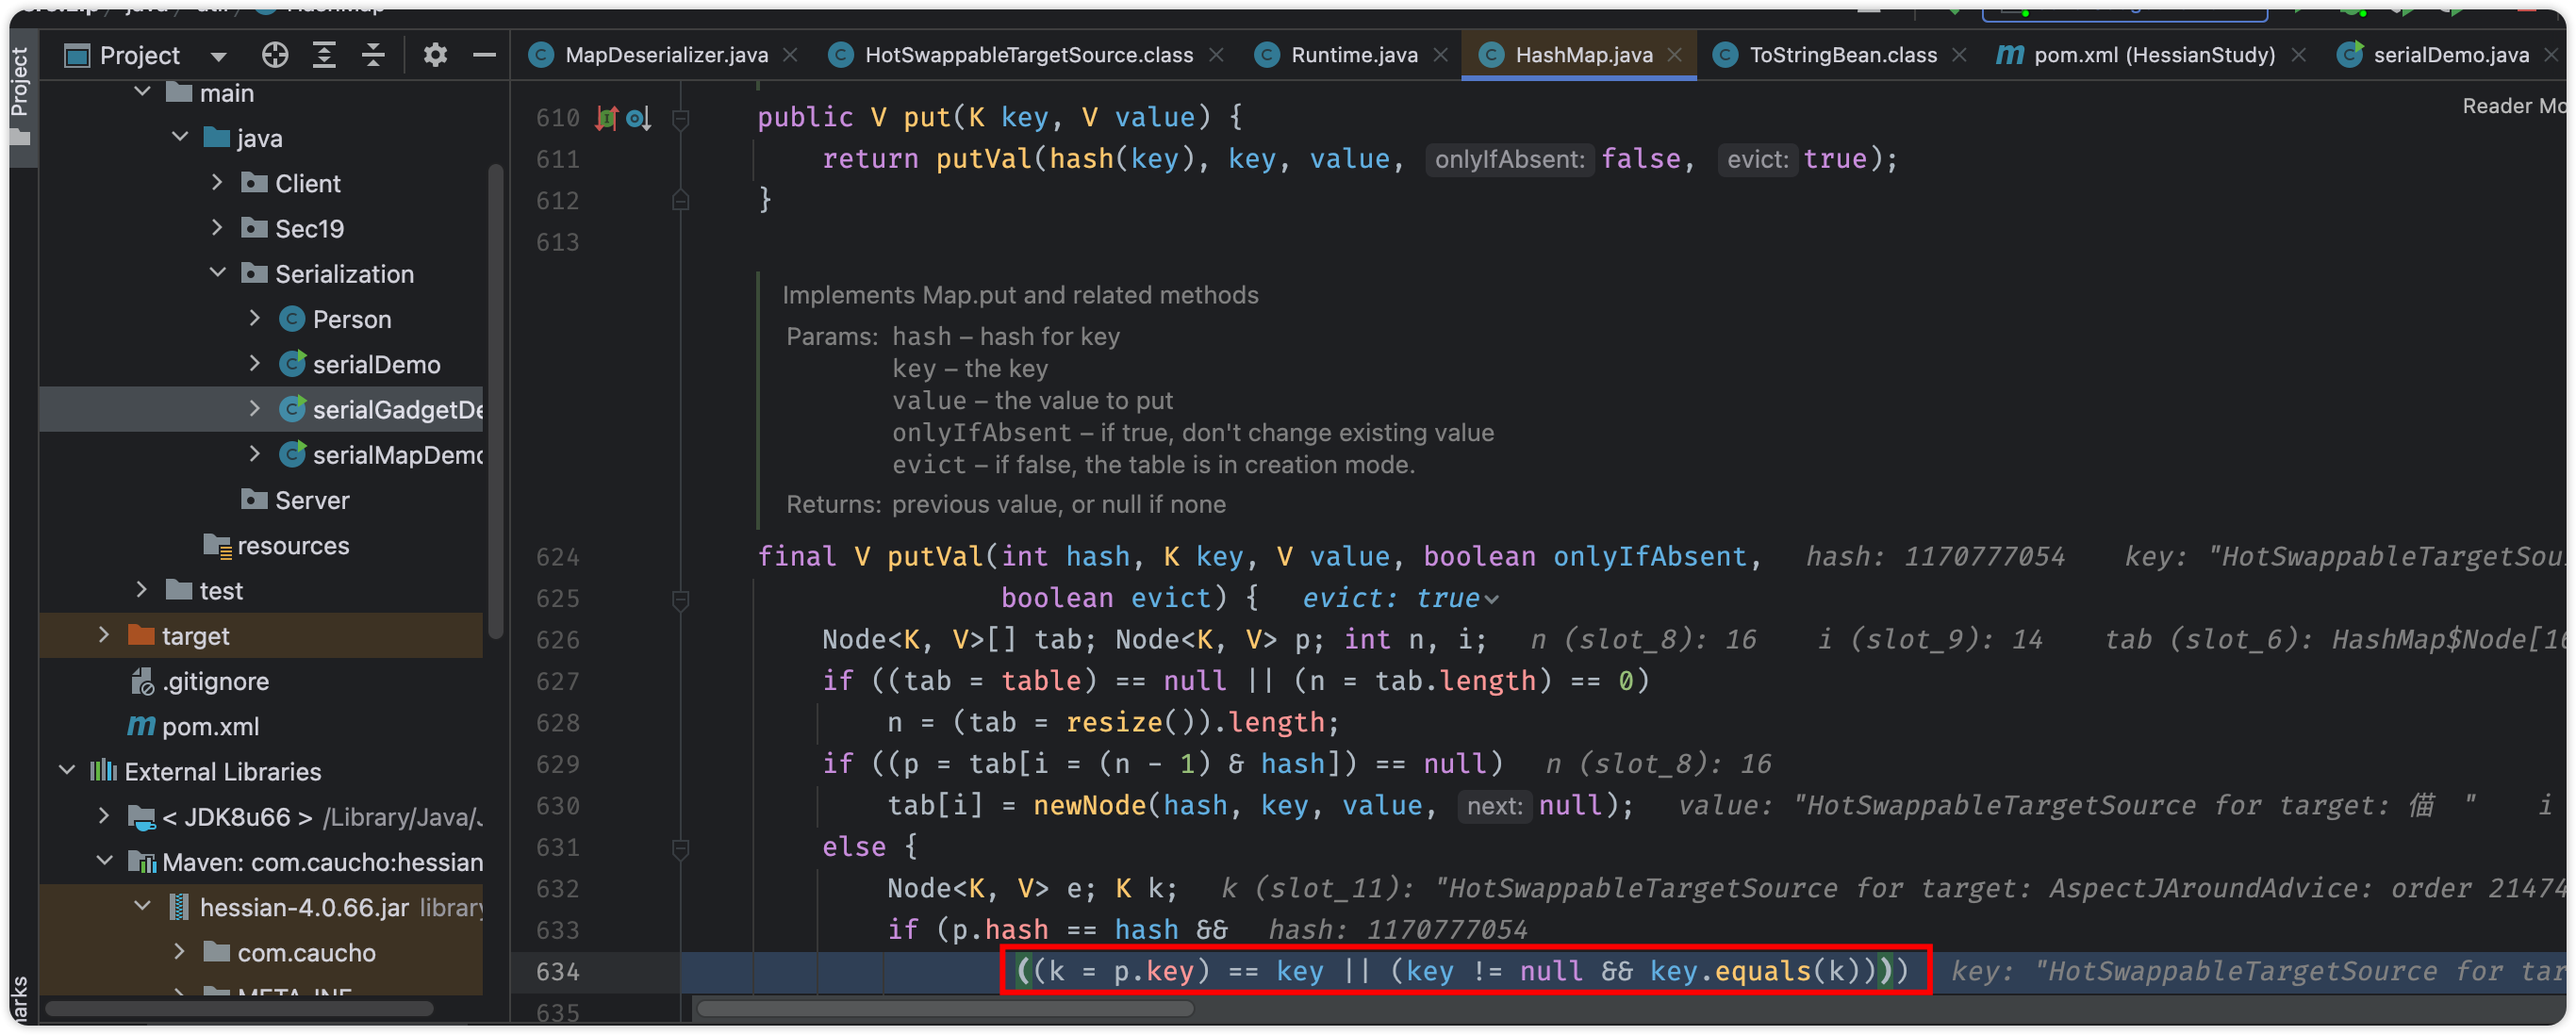
Task: Collapse hessian-4.0.66.jar node
Action: click(x=142, y=906)
